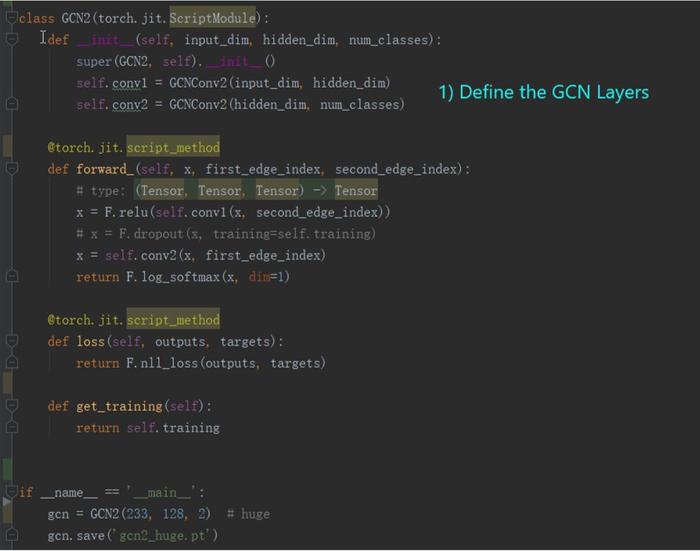700x551 pixels.
Task: Collapse the class GCN2 fold marker
Action: click(12, 18)
